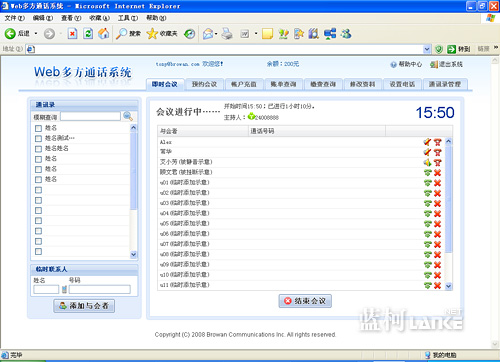Click the temporary contact 号码 input field
This screenshot has height=362, width=500.
100,289
